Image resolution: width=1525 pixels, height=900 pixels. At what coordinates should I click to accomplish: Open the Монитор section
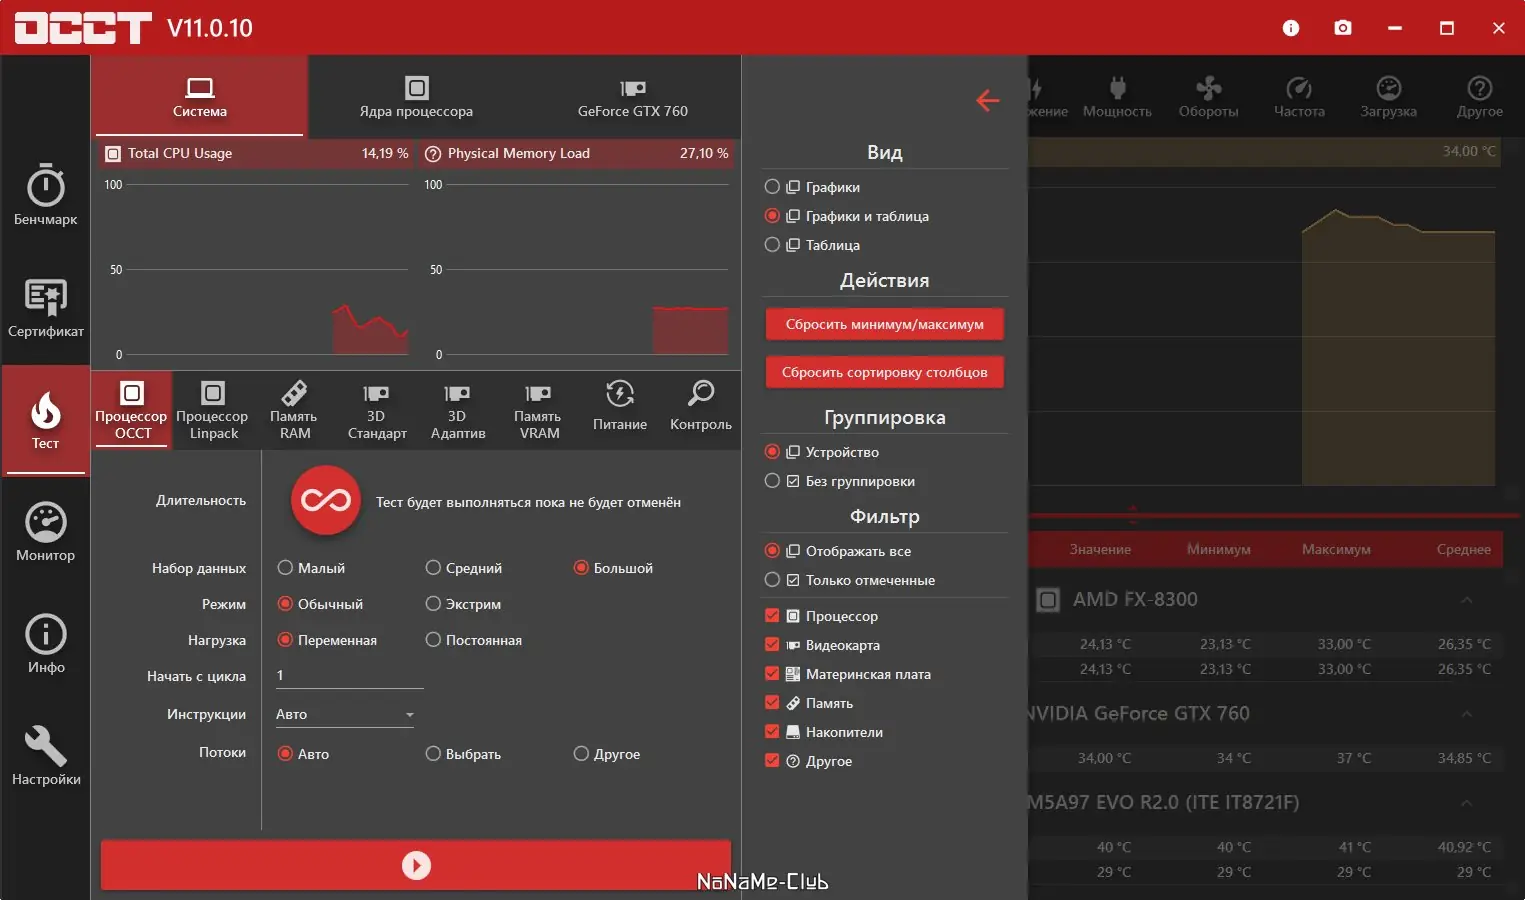click(x=45, y=531)
